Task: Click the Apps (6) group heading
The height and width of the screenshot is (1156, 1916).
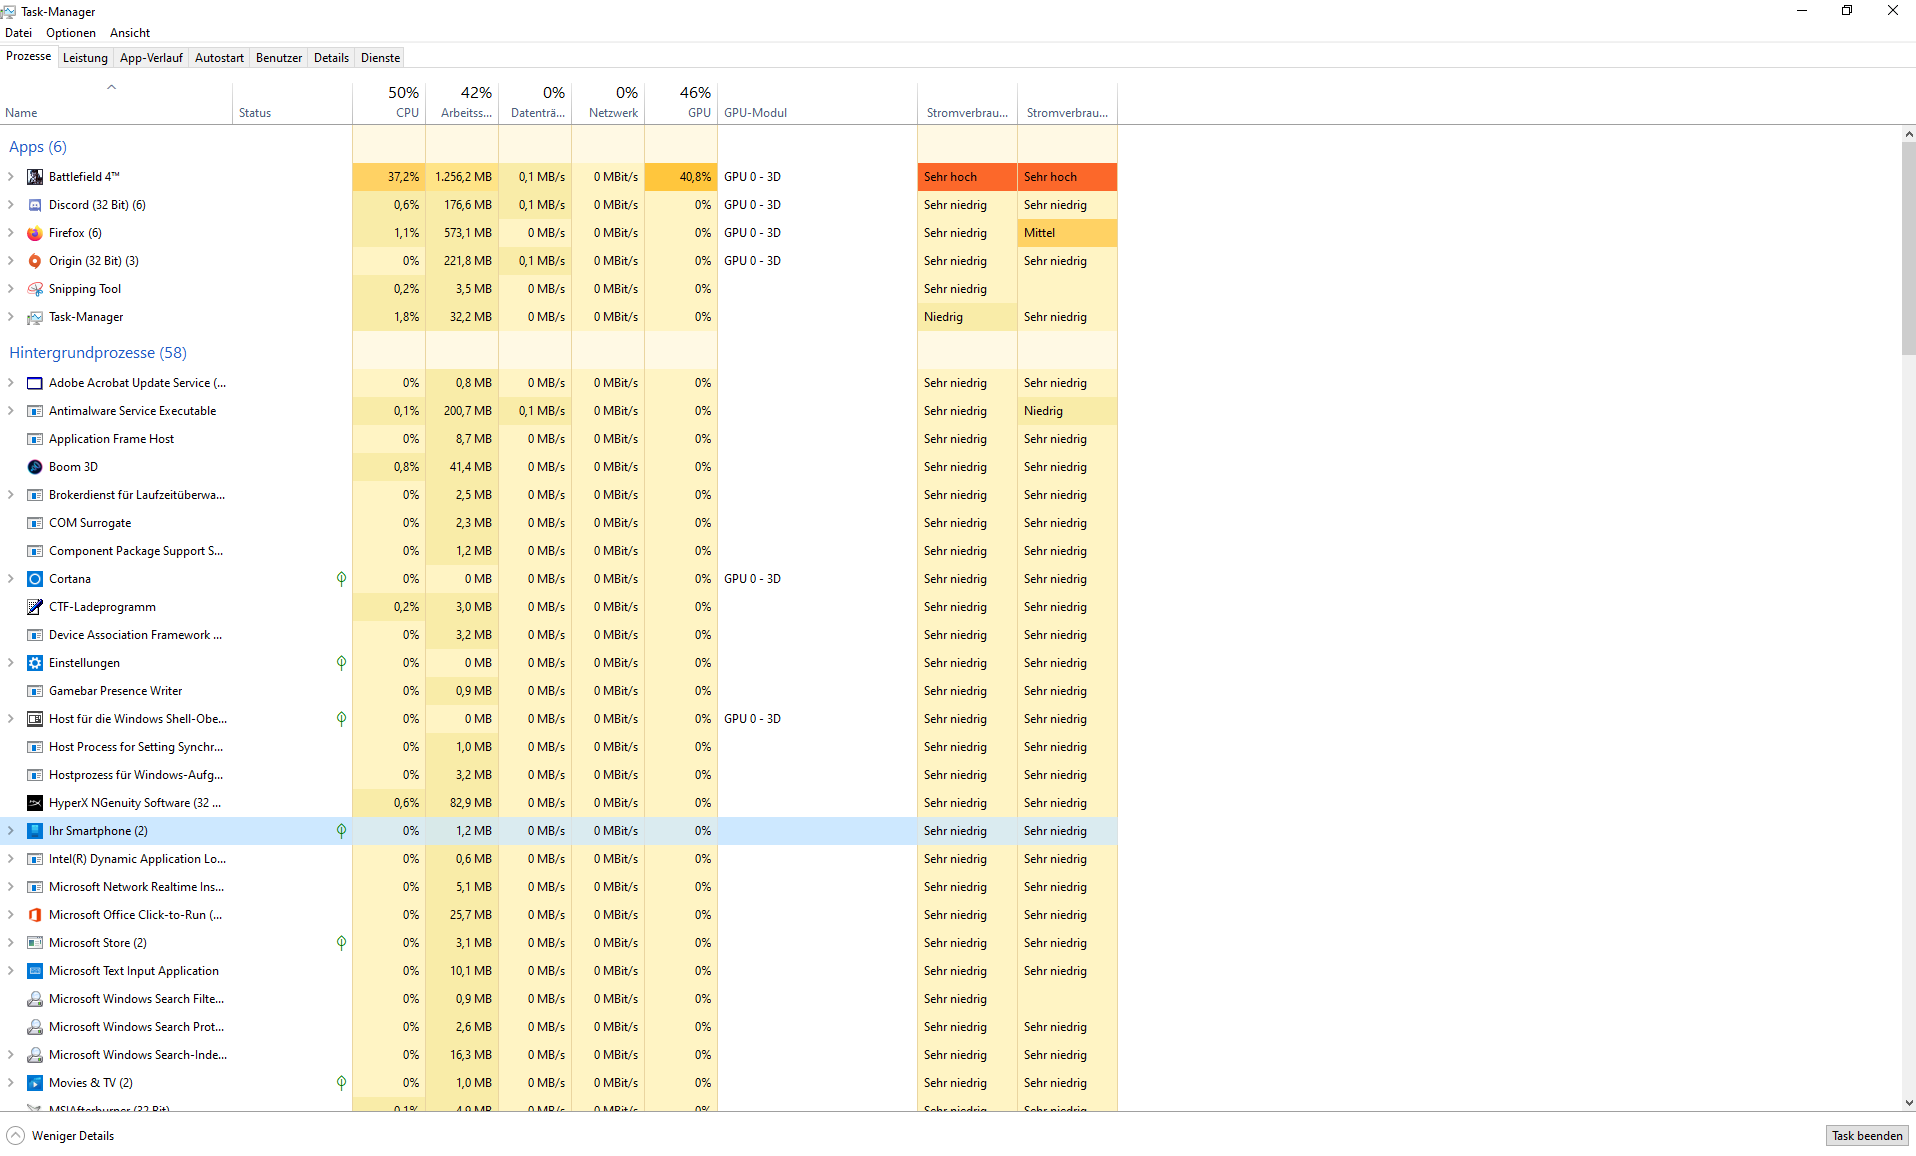Action: (x=38, y=147)
